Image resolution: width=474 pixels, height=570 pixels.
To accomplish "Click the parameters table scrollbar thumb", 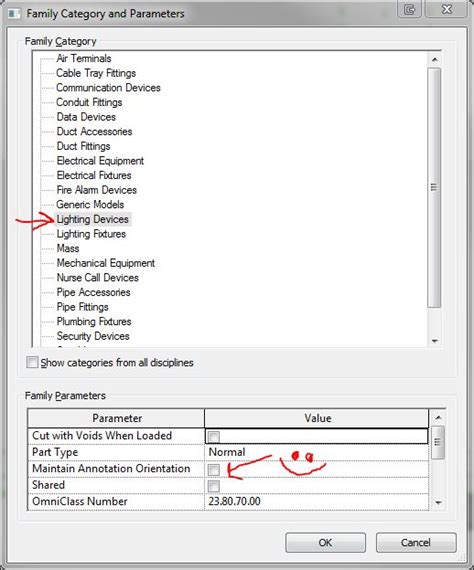I will click(438, 442).
